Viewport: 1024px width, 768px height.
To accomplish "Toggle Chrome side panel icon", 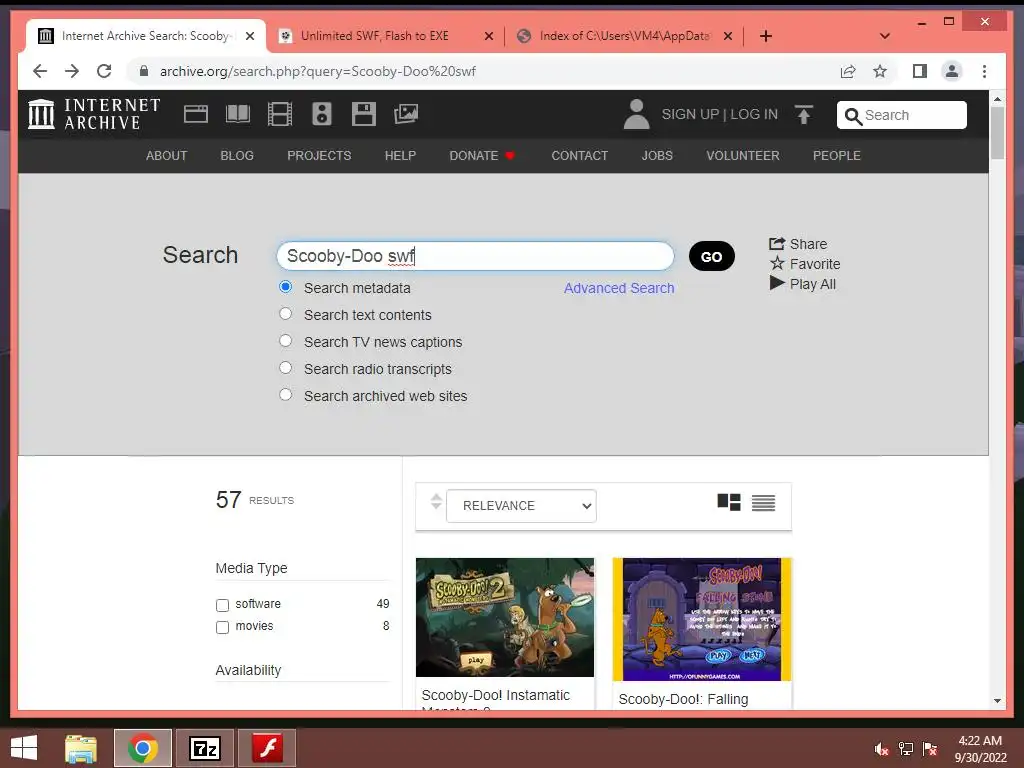I will [920, 71].
